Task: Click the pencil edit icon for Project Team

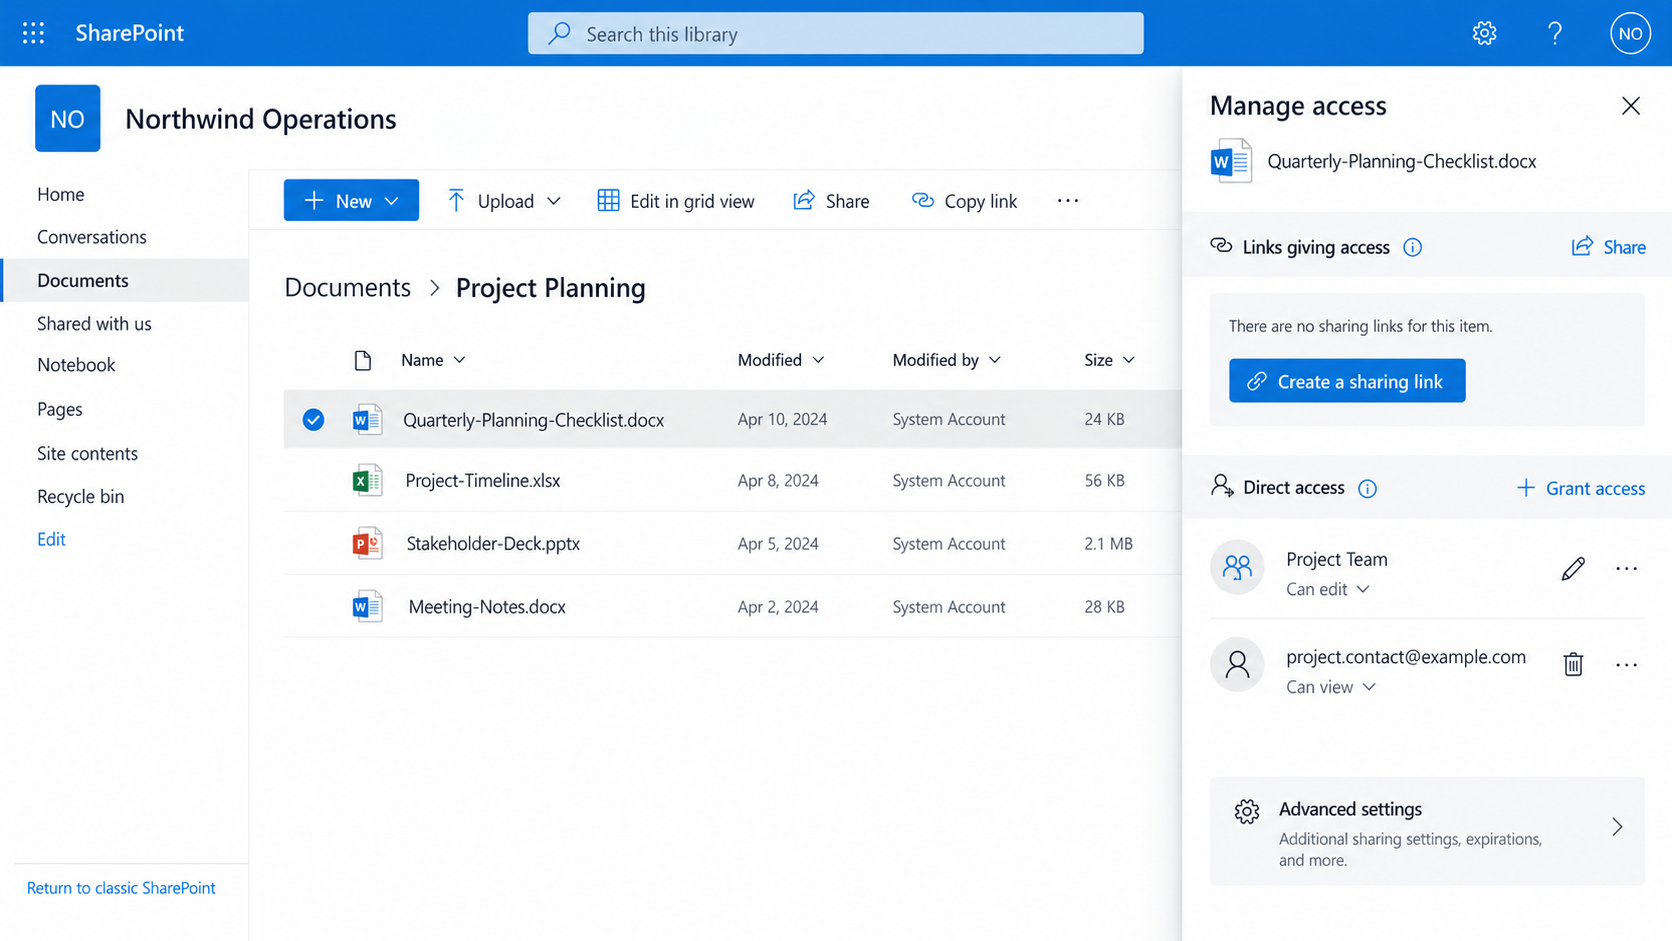Action: 1573,569
